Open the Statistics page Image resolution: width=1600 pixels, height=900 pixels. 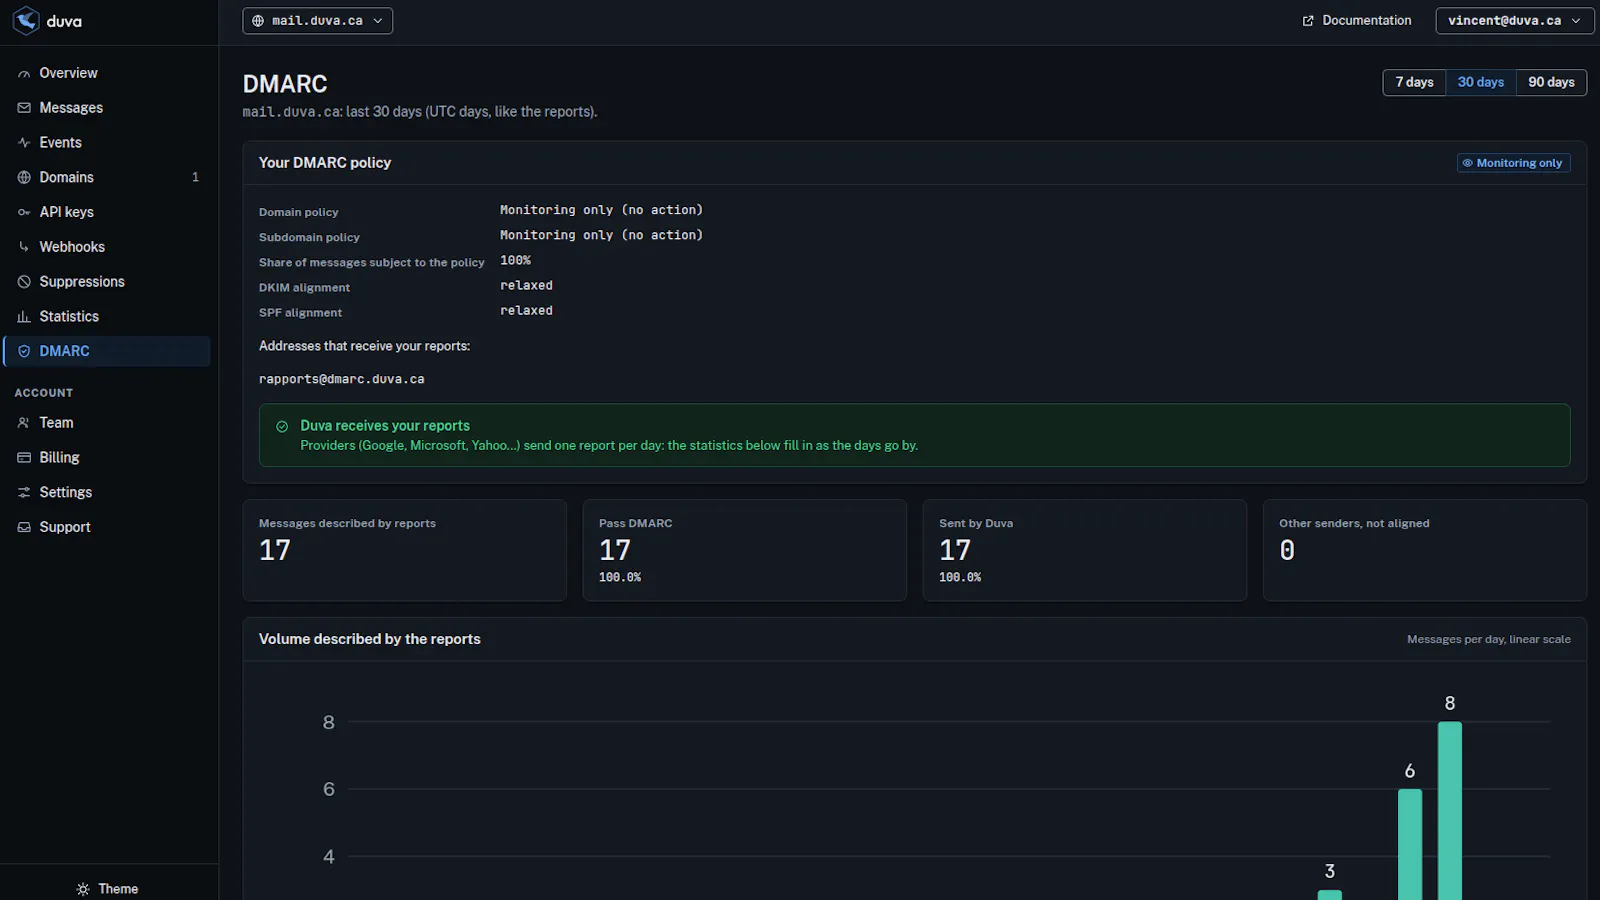107,317
